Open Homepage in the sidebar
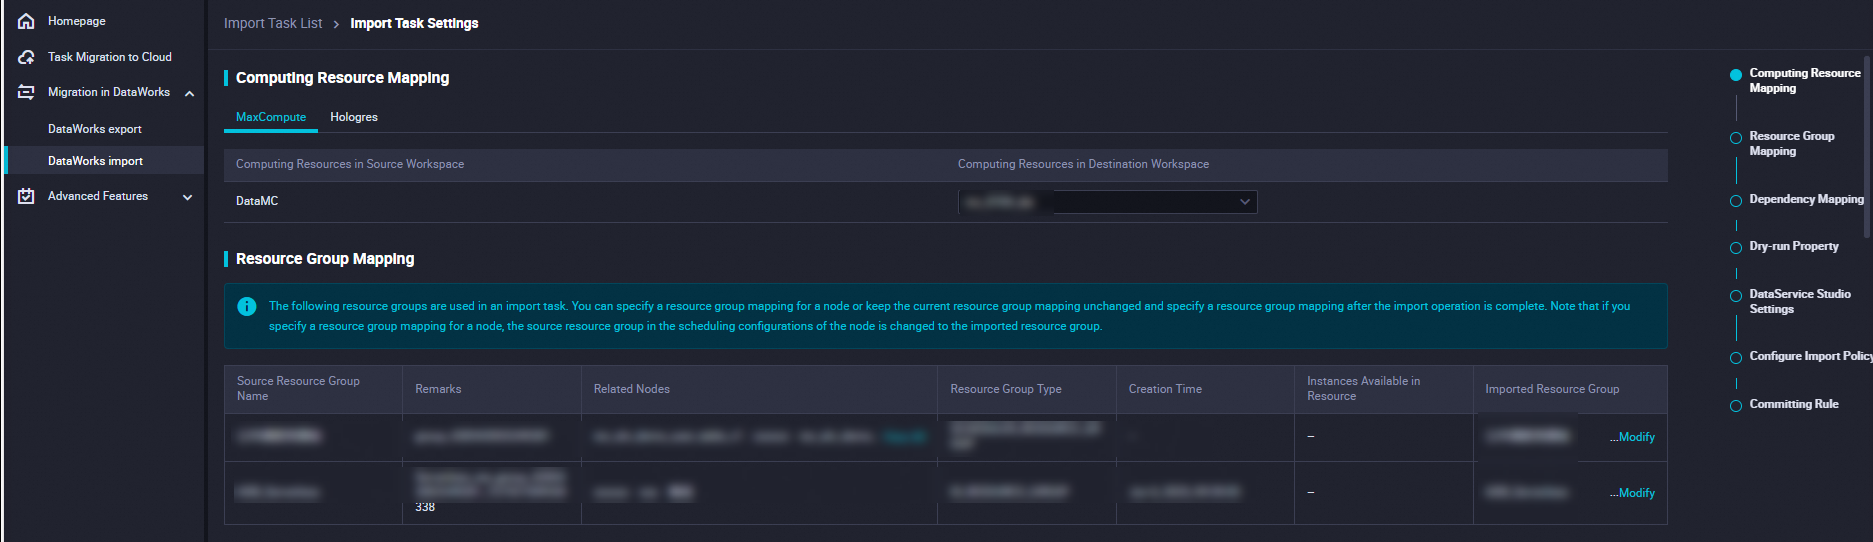1873x542 pixels. (77, 21)
